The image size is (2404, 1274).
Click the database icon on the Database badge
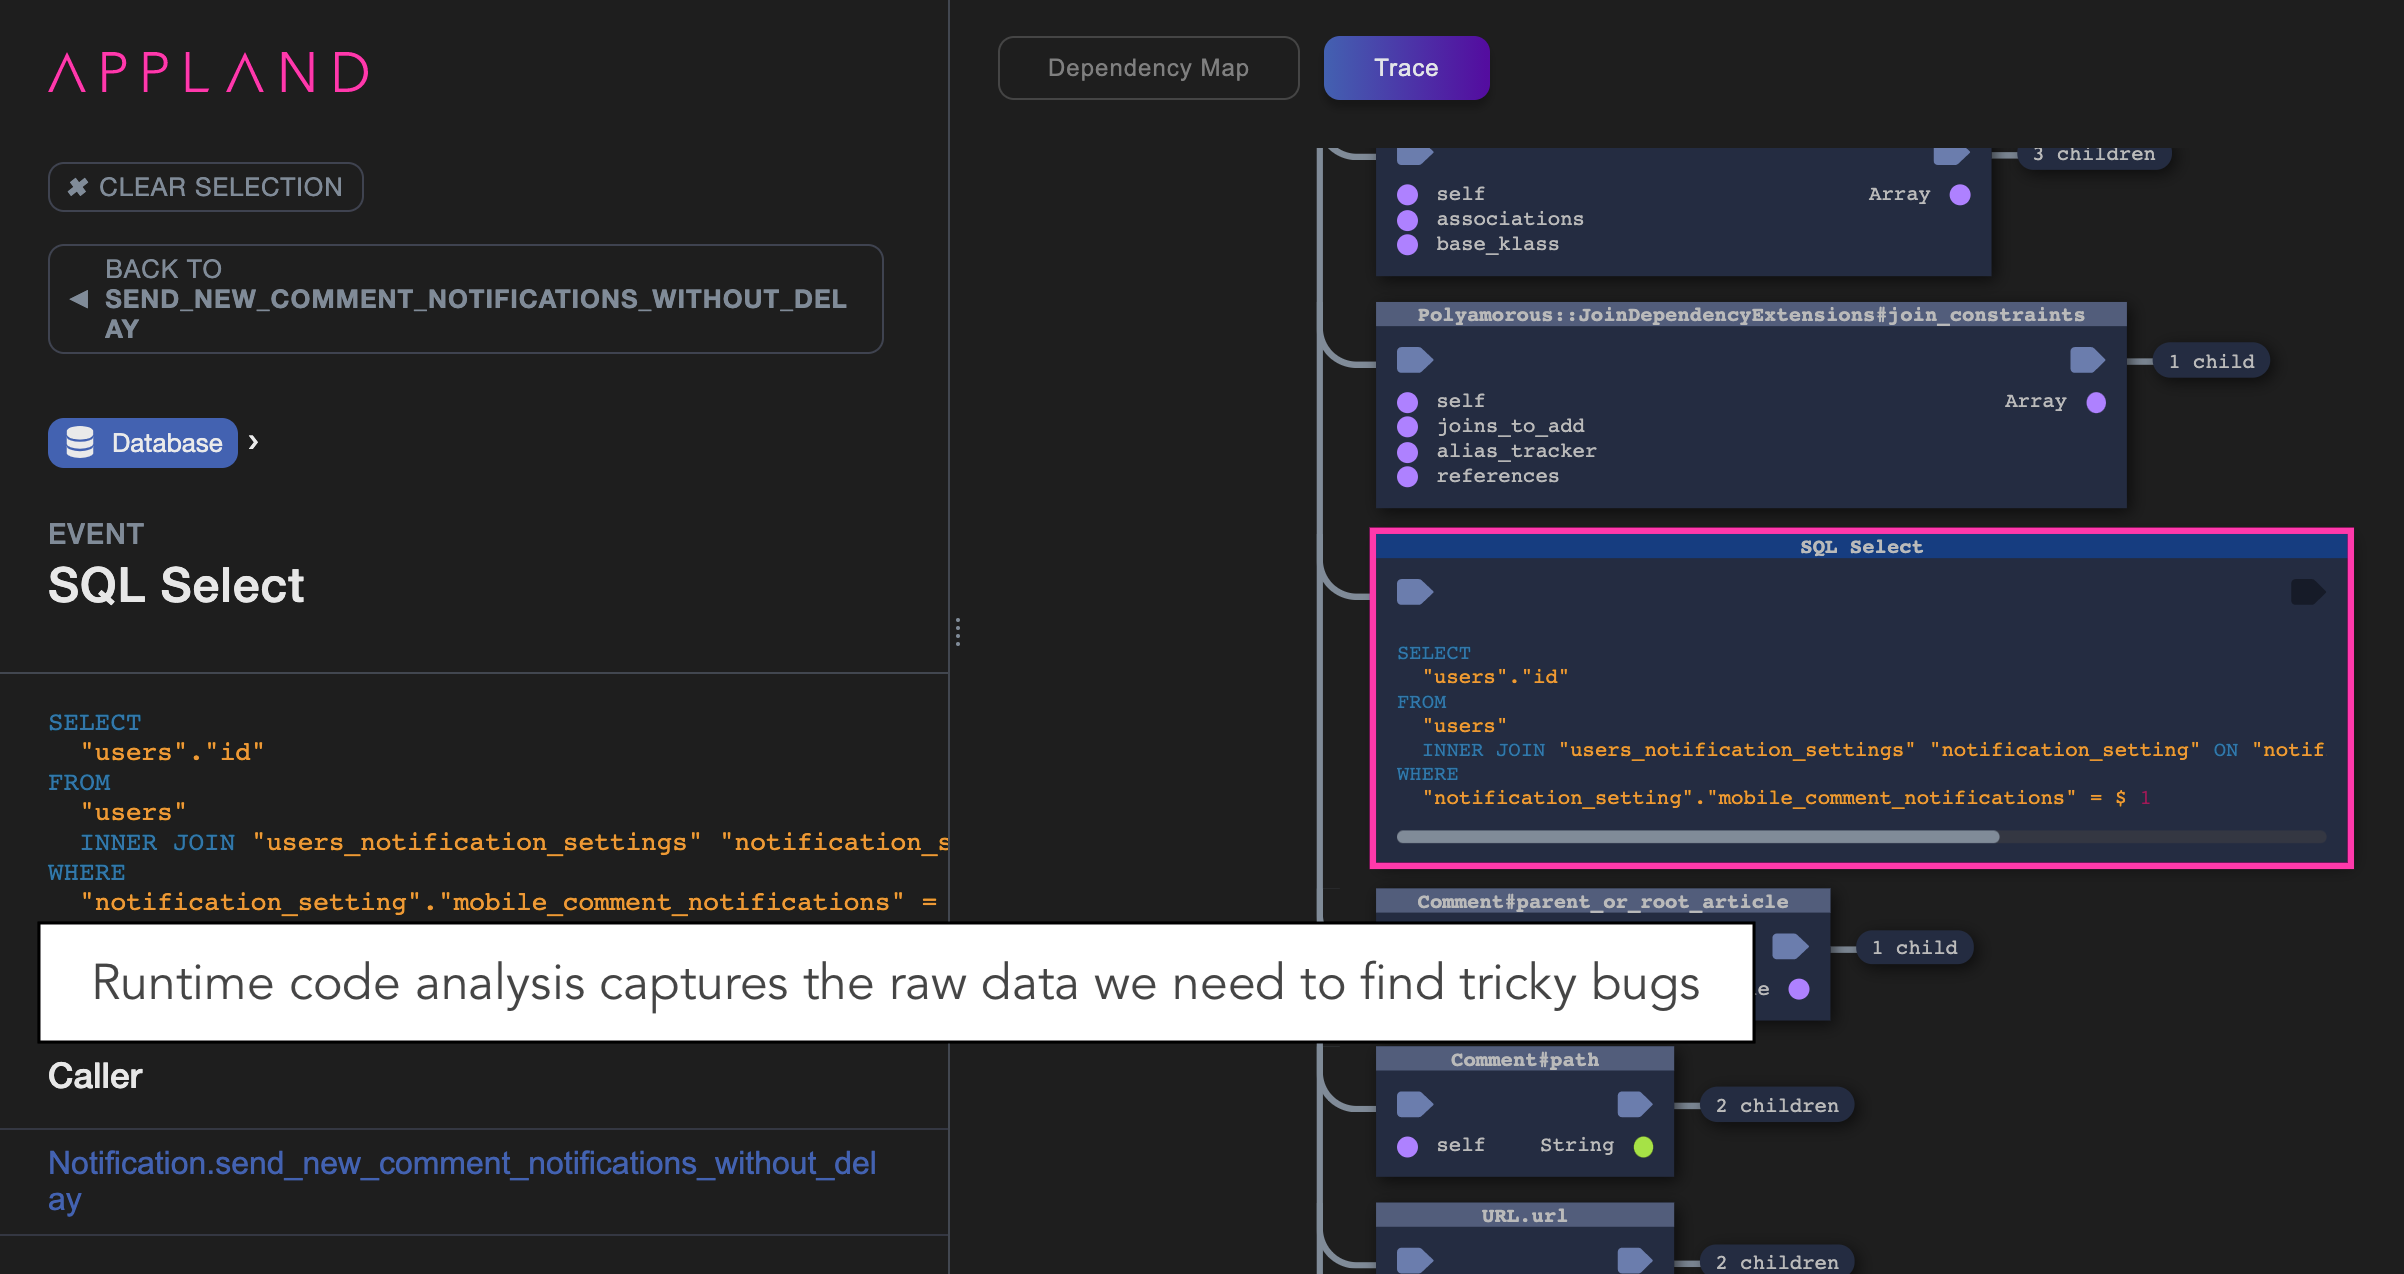pos(82,442)
